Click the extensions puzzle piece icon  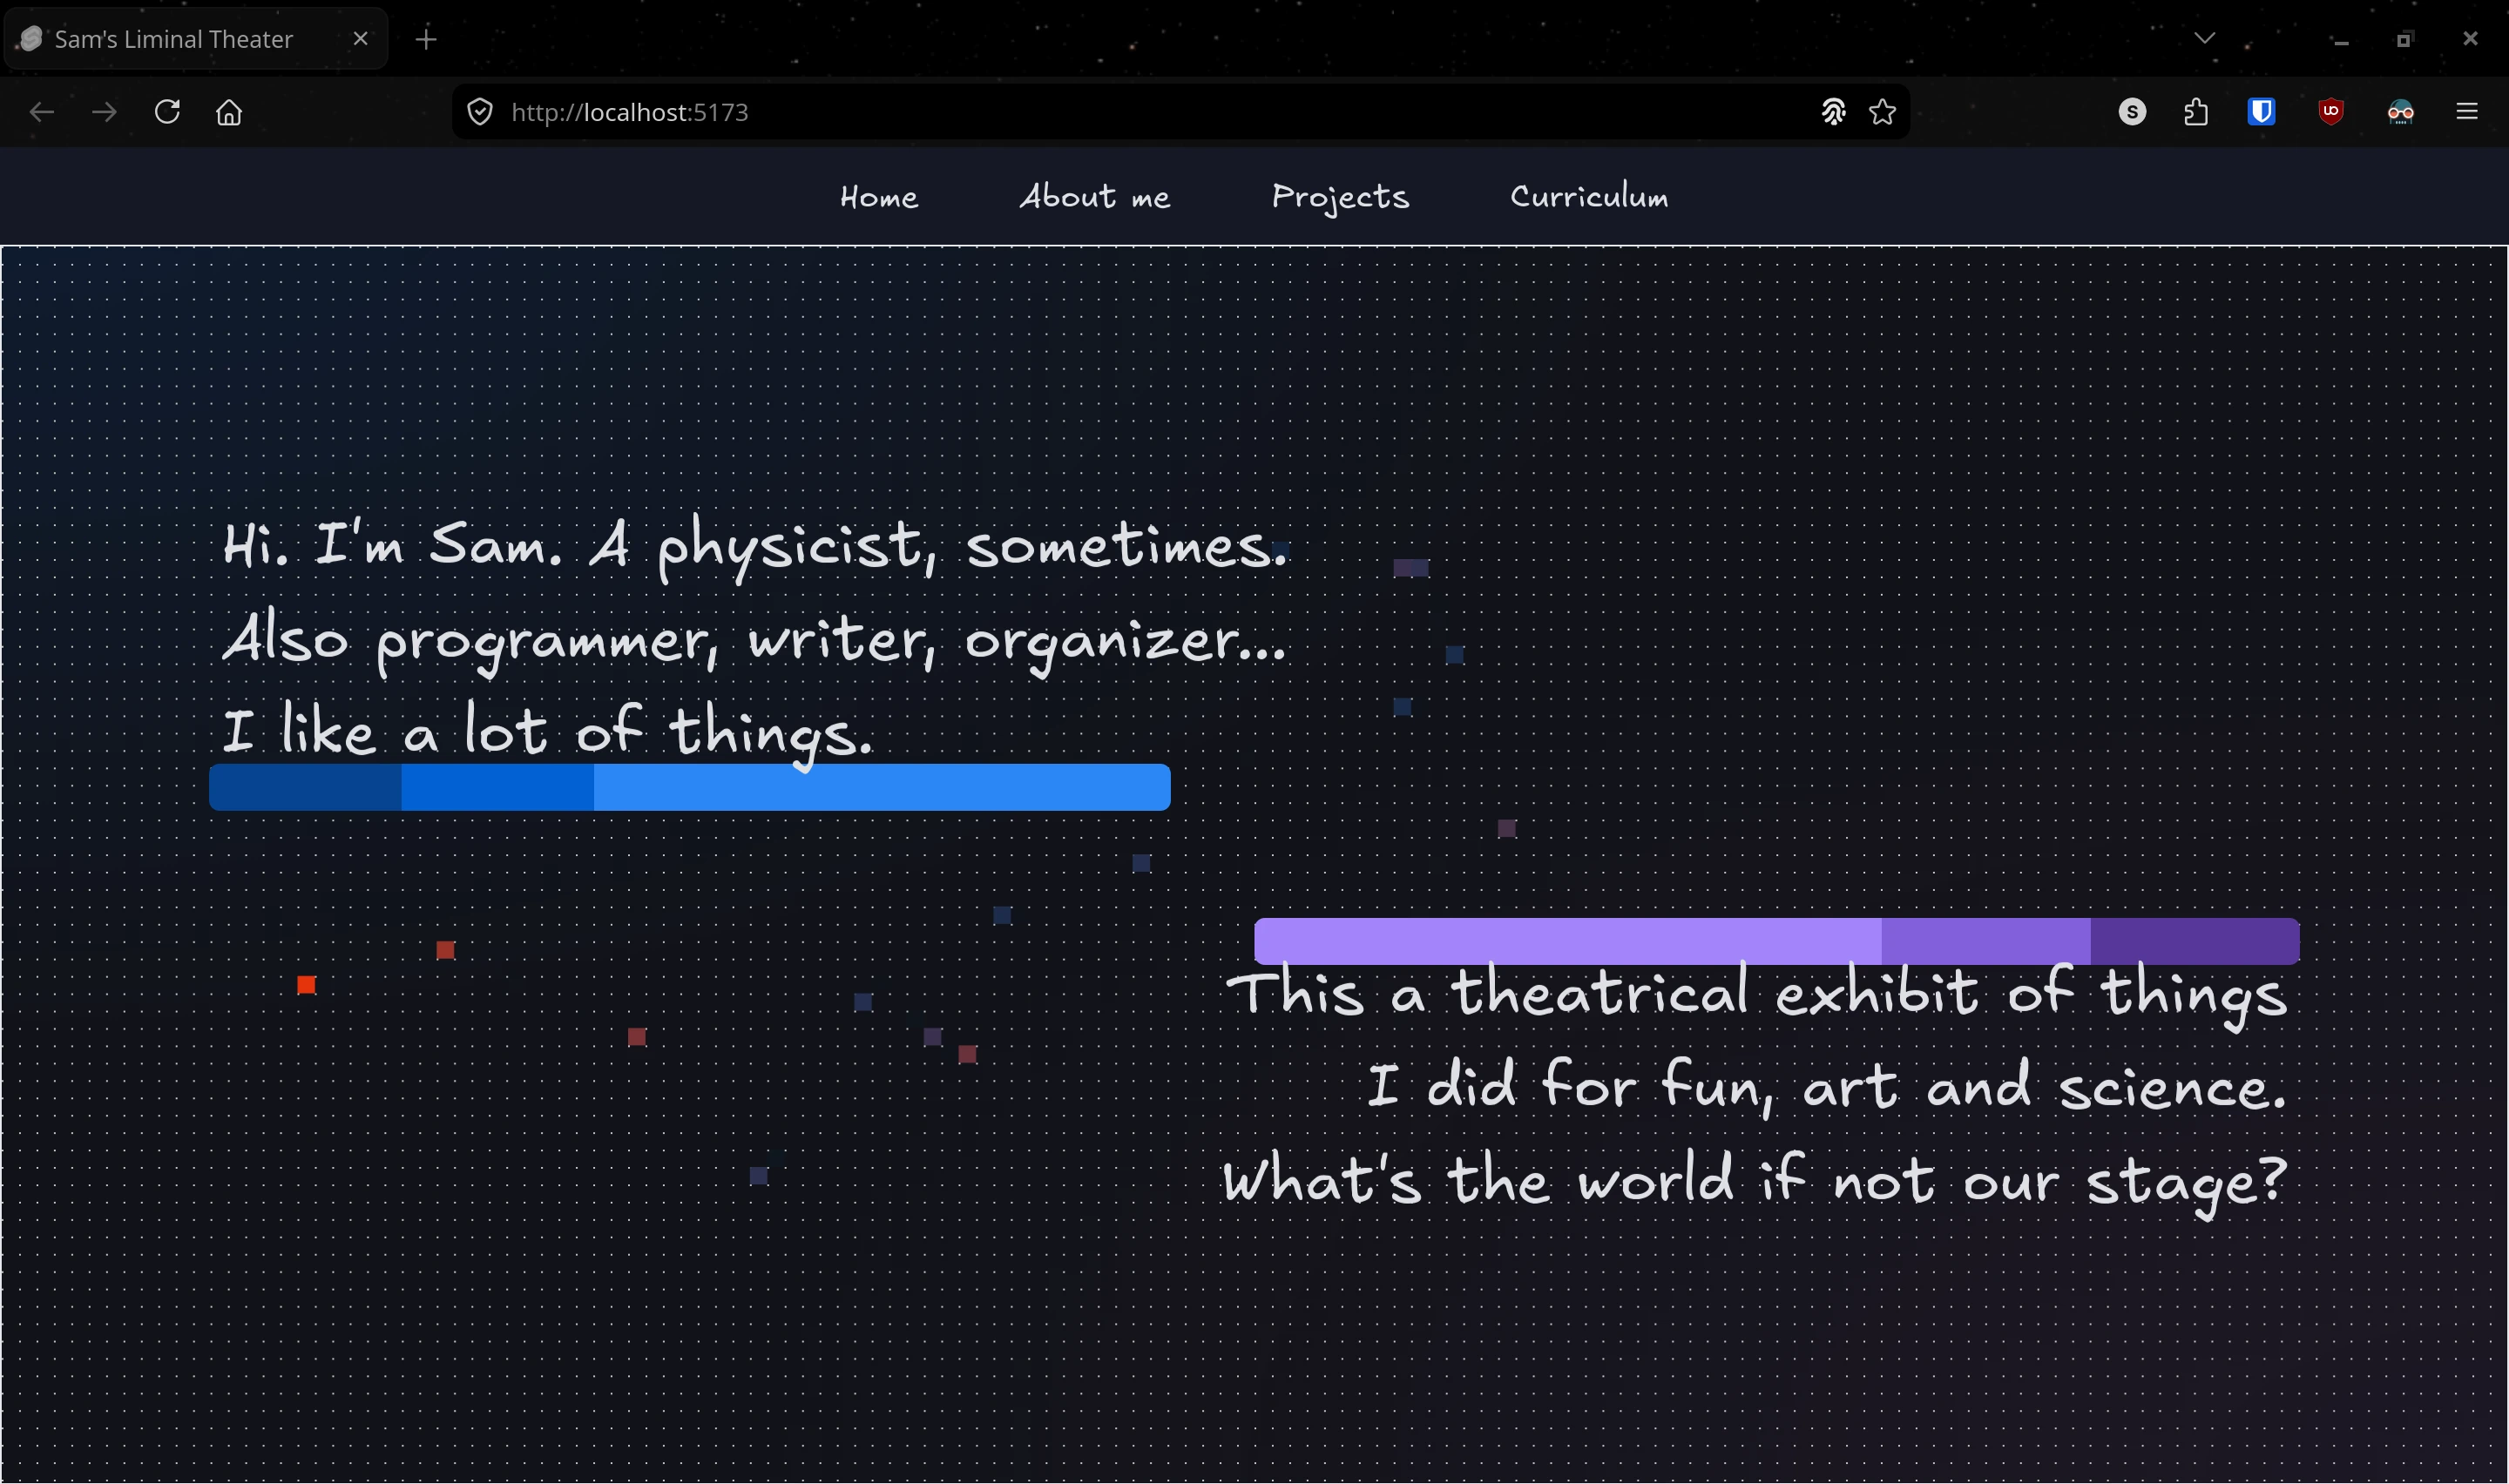point(2196,112)
